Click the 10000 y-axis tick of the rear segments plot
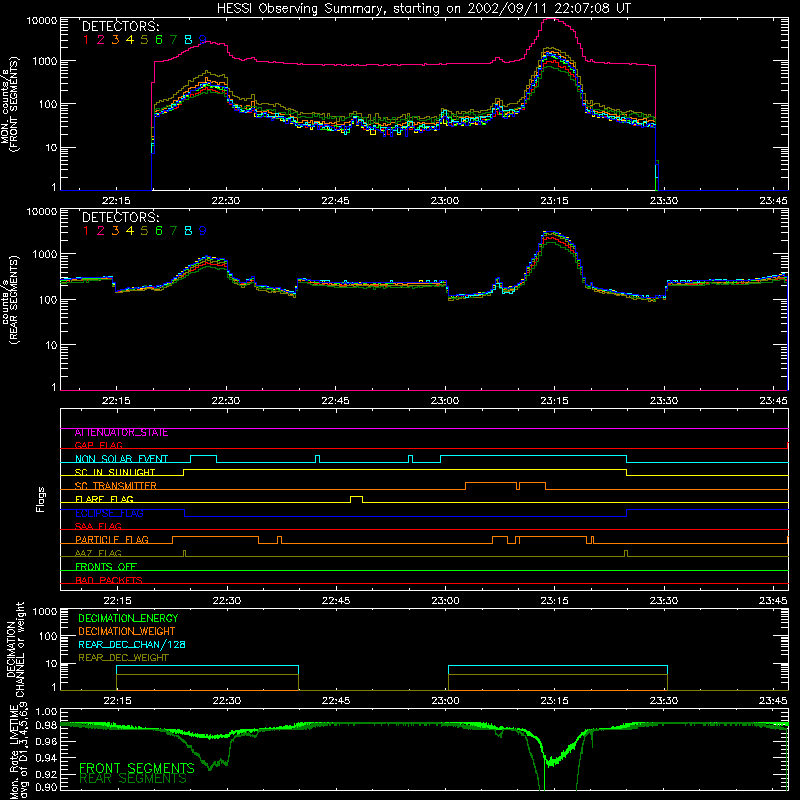Viewport: 800px width, 800px height. click(x=42, y=211)
